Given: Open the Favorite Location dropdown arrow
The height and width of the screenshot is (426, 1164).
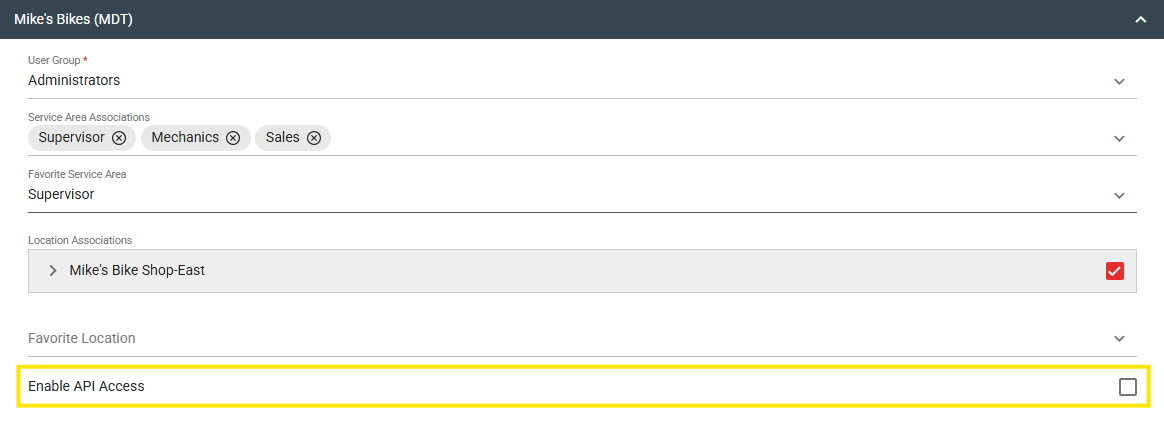Looking at the screenshot, I should (1119, 339).
